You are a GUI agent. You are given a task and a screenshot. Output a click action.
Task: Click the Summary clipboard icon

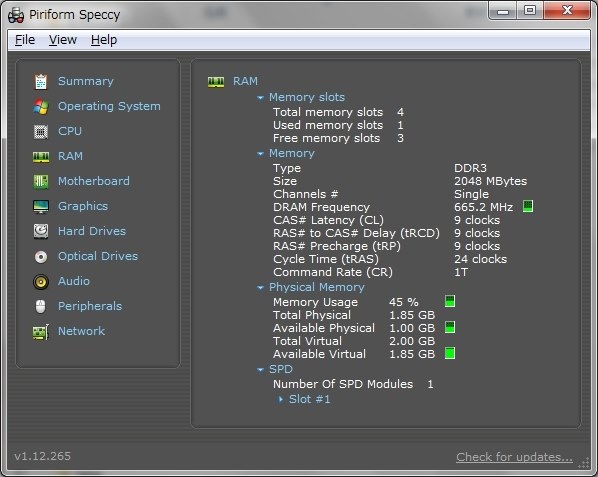(41, 82)
